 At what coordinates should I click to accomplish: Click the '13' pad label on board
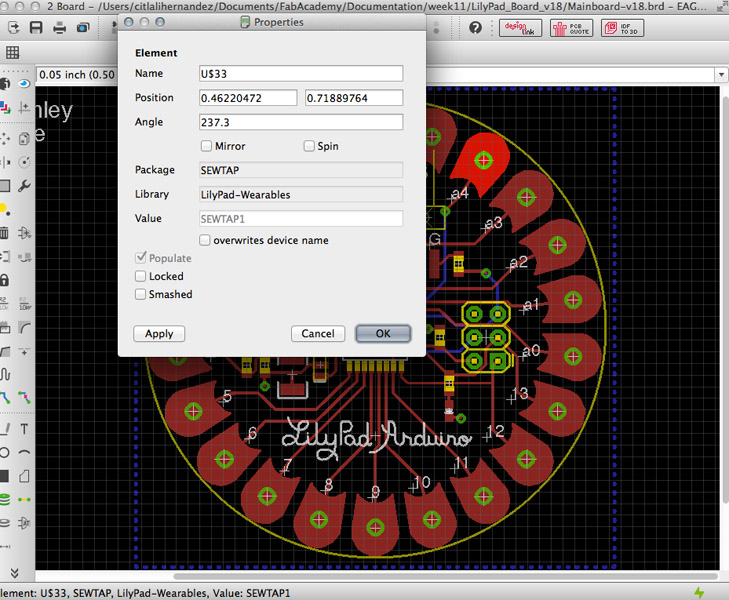[x=518, y=394]
